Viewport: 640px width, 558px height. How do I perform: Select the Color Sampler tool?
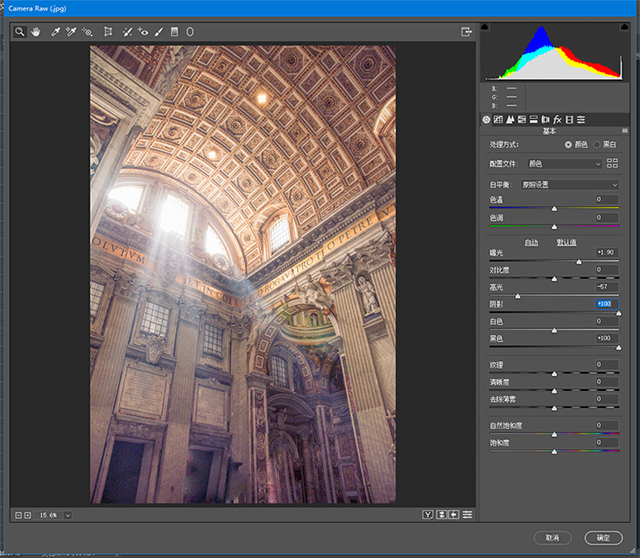tap(71, 32)
